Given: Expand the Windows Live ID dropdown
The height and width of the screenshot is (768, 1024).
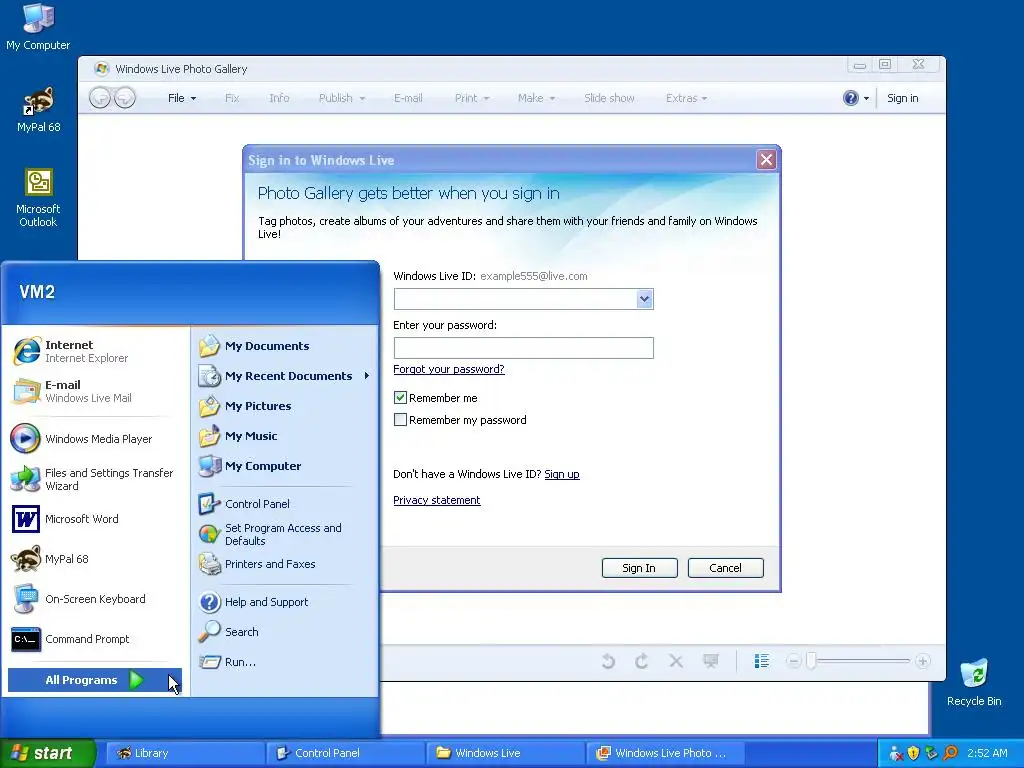Looking at the screenshot, I should point(645,299).
